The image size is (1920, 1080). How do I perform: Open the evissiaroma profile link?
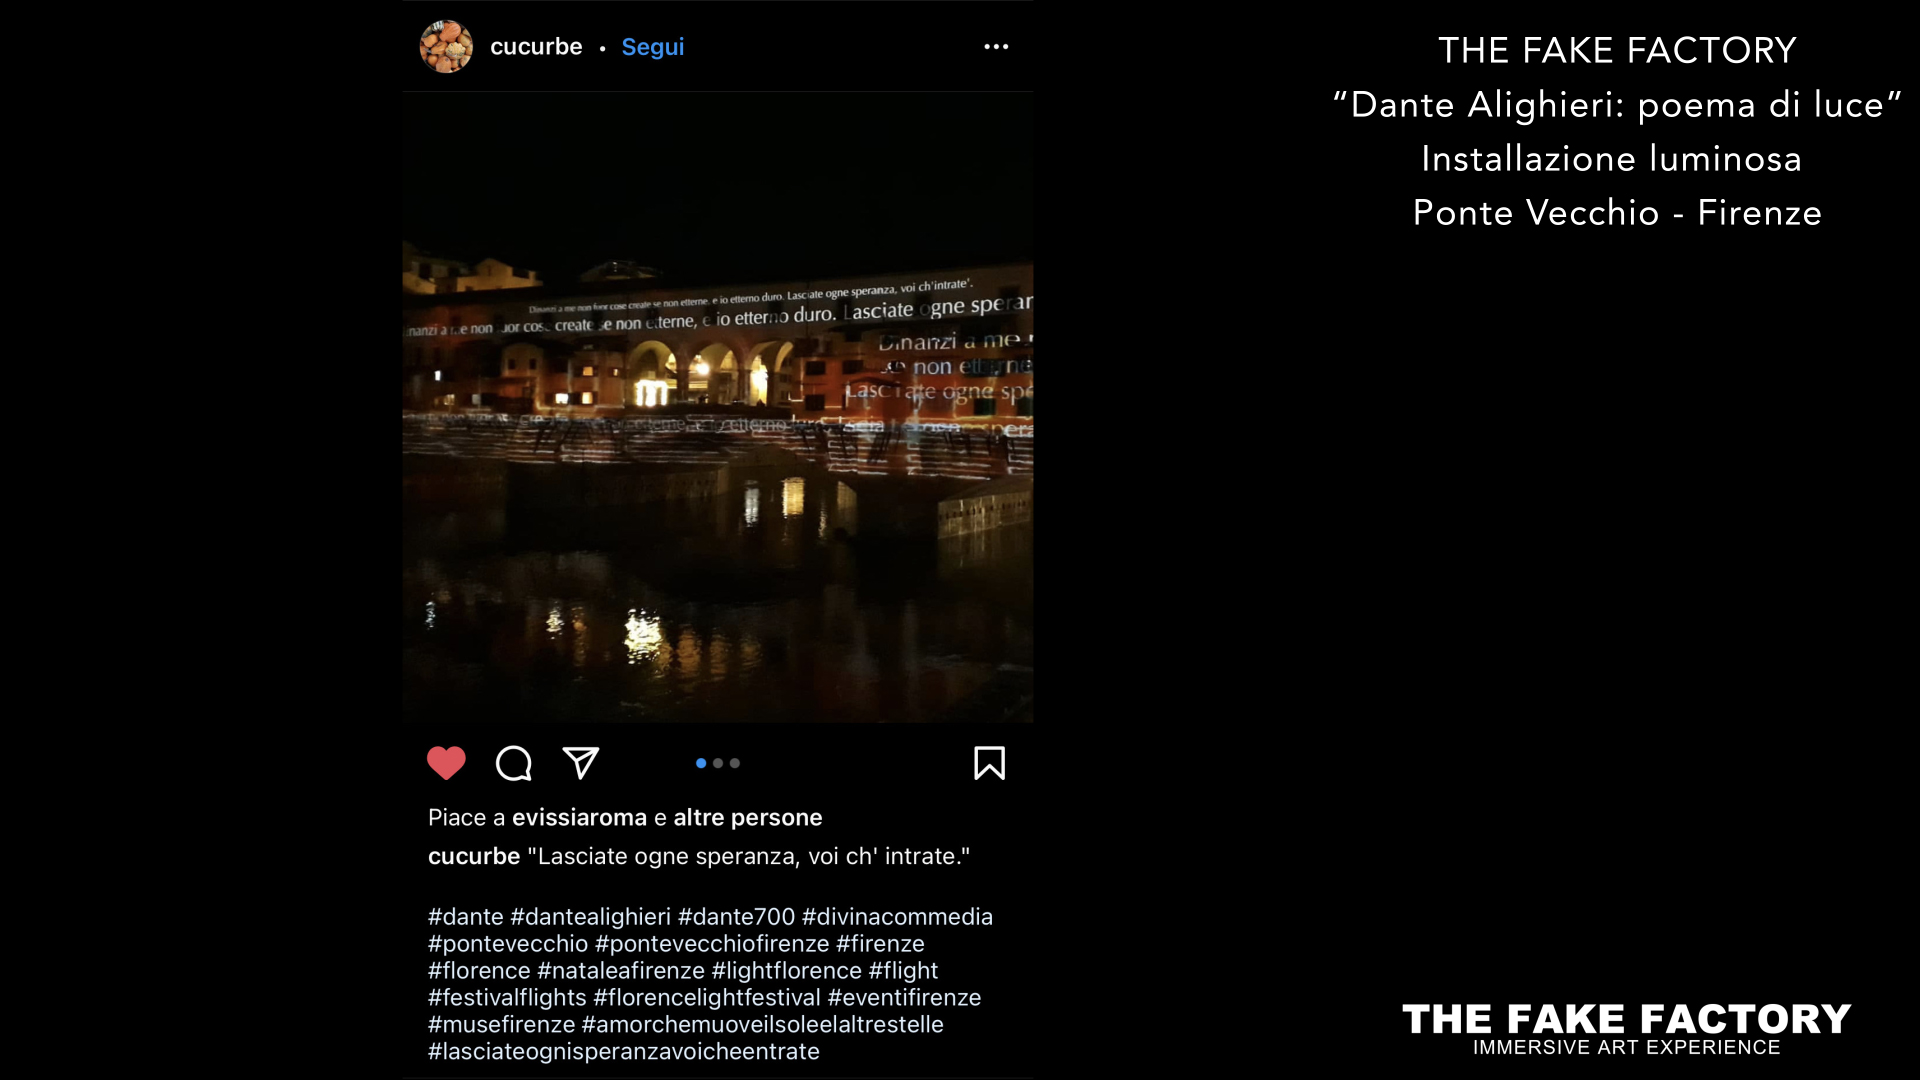[579, 817]
